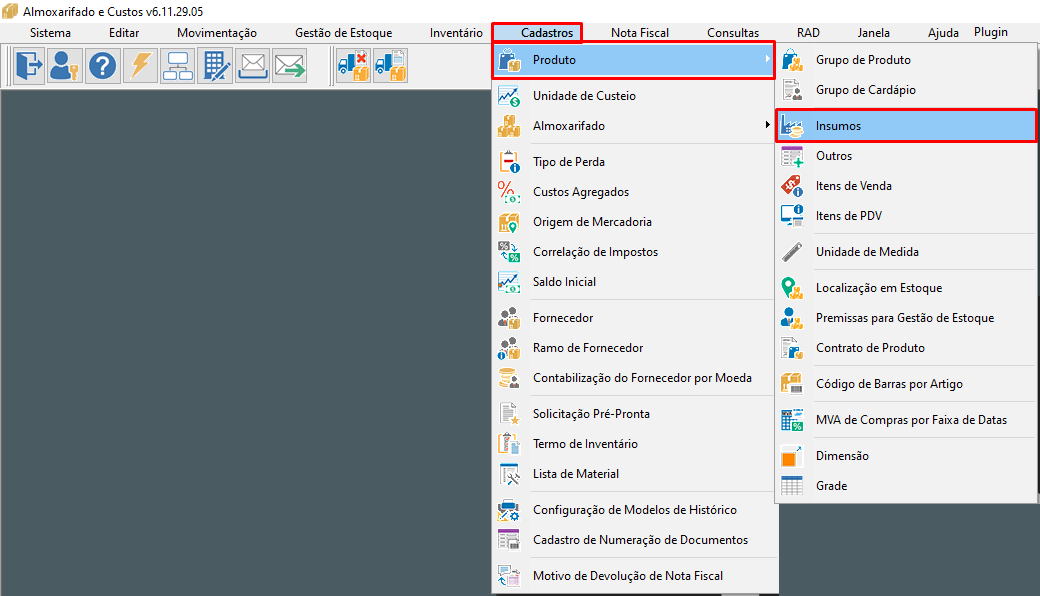Expand the Produto submenu arrow

coord(767,59)
